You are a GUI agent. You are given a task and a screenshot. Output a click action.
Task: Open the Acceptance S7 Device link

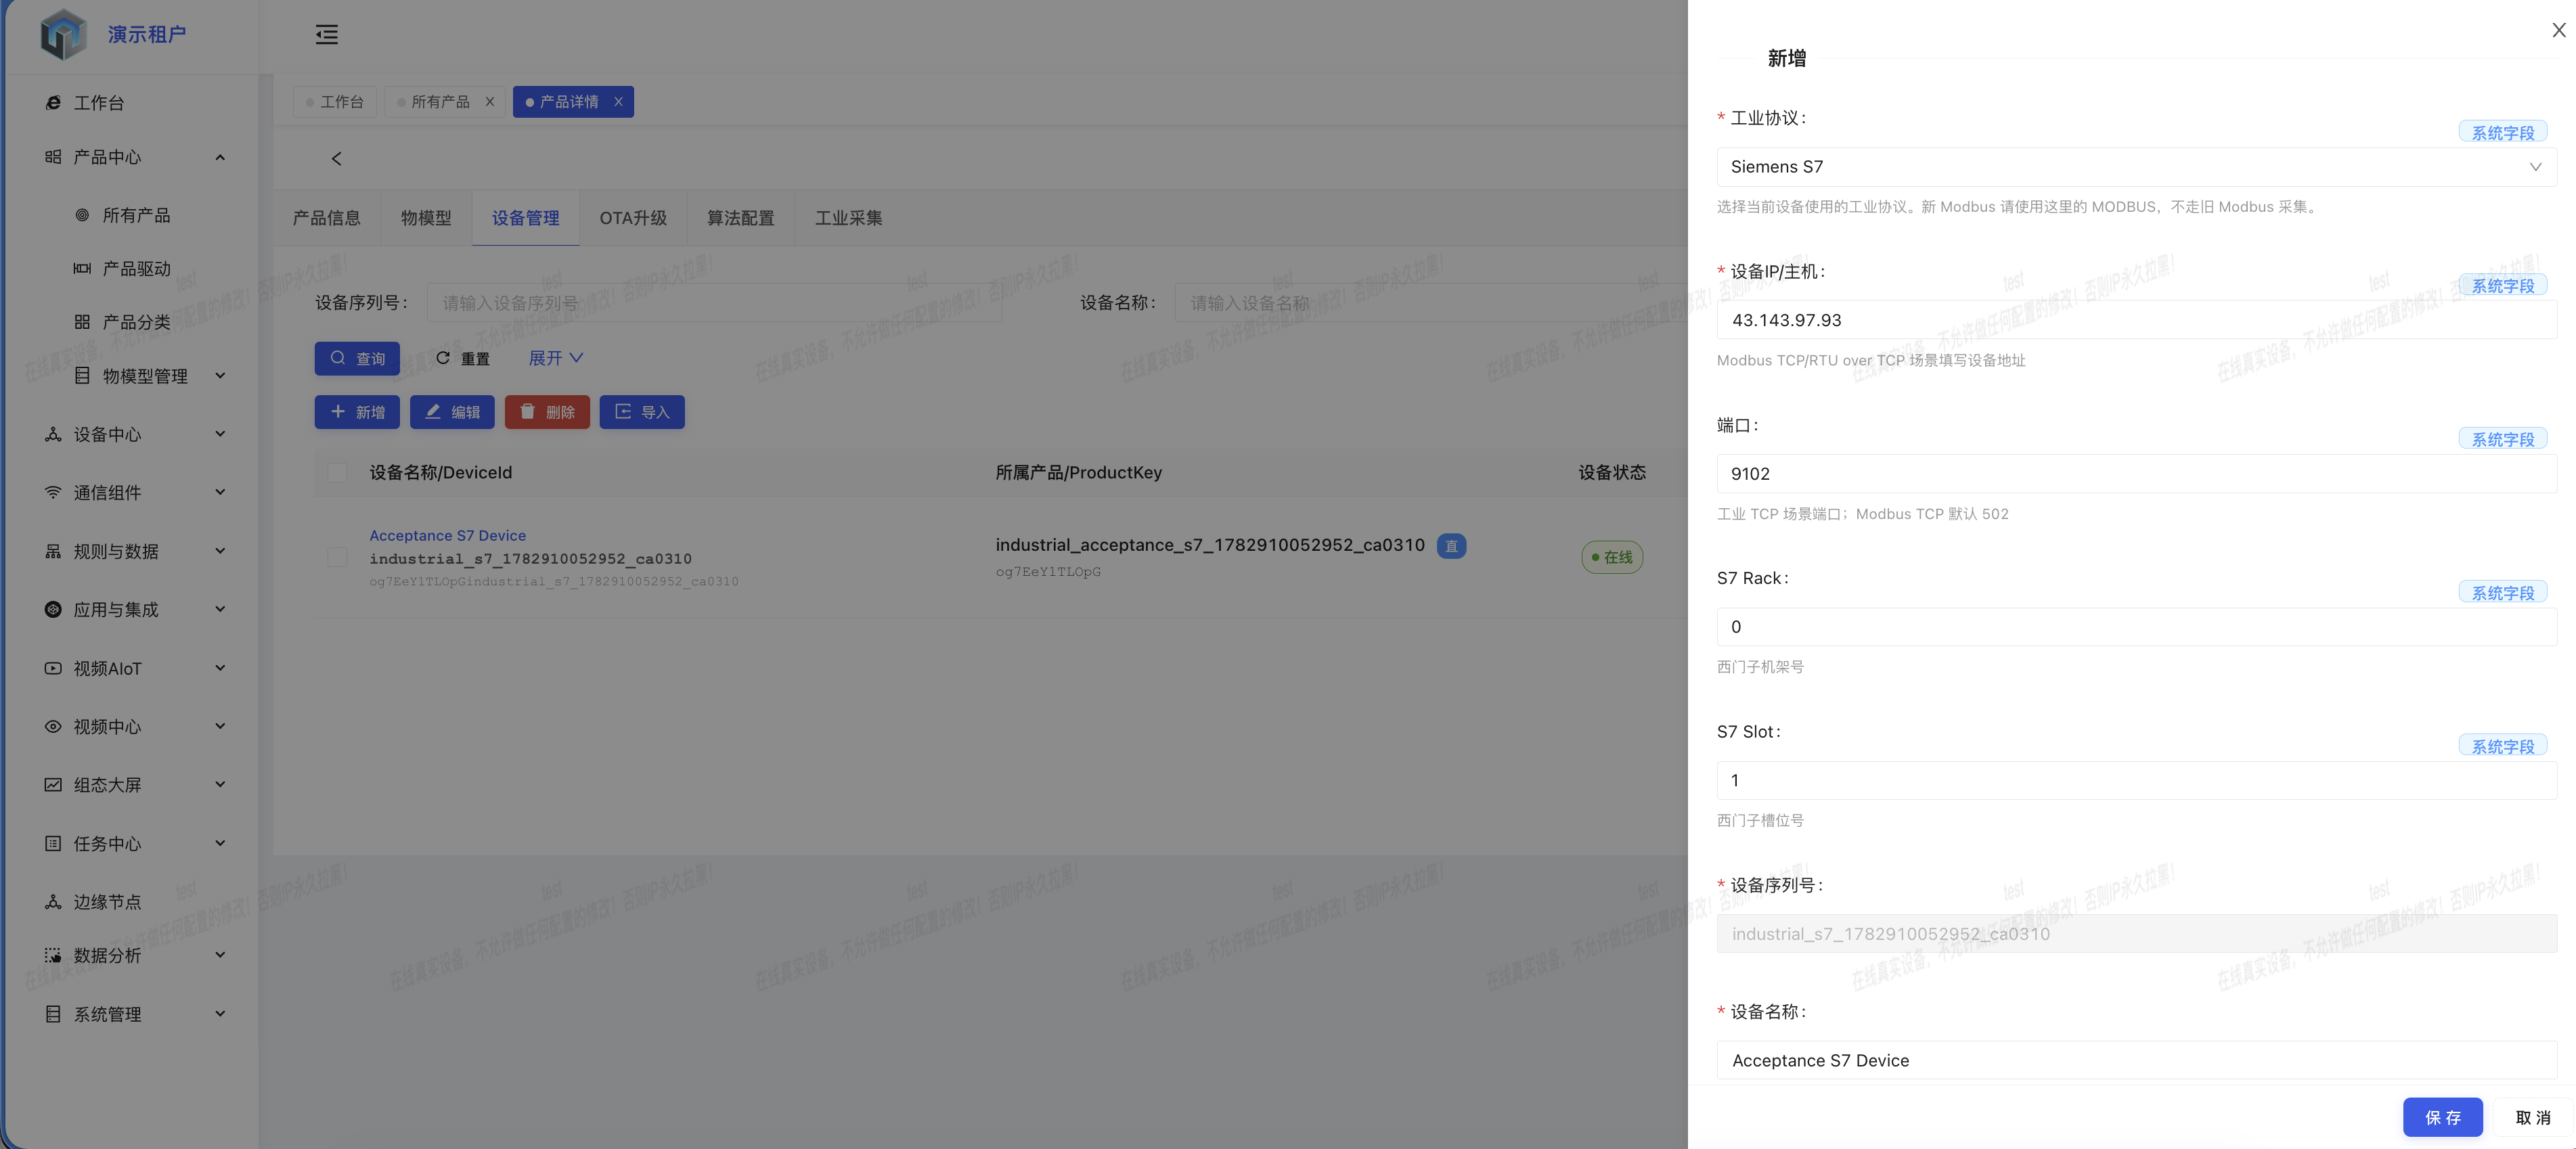pos(447,536)
